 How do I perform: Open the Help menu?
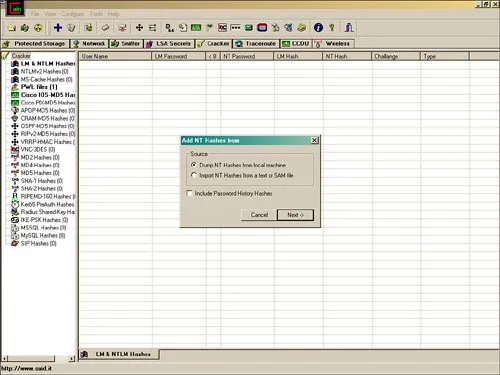[113, 14]
